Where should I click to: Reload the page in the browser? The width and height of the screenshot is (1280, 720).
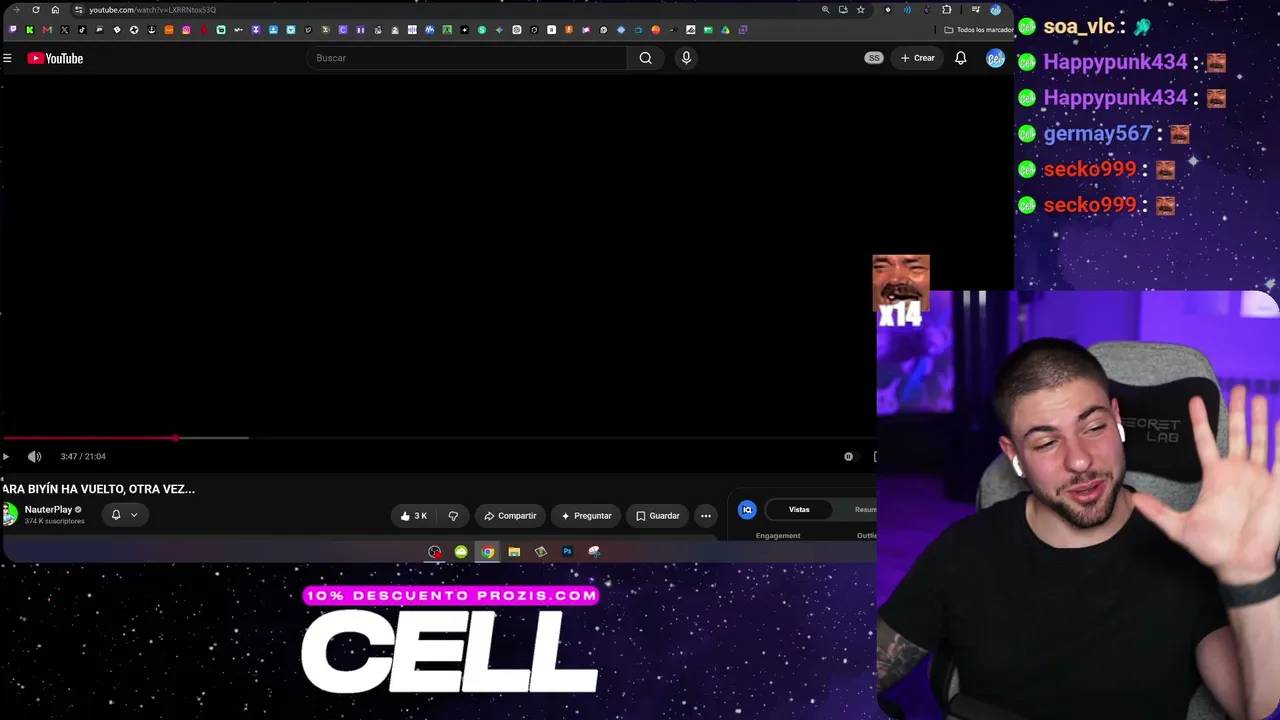click(x=36, y=10)
